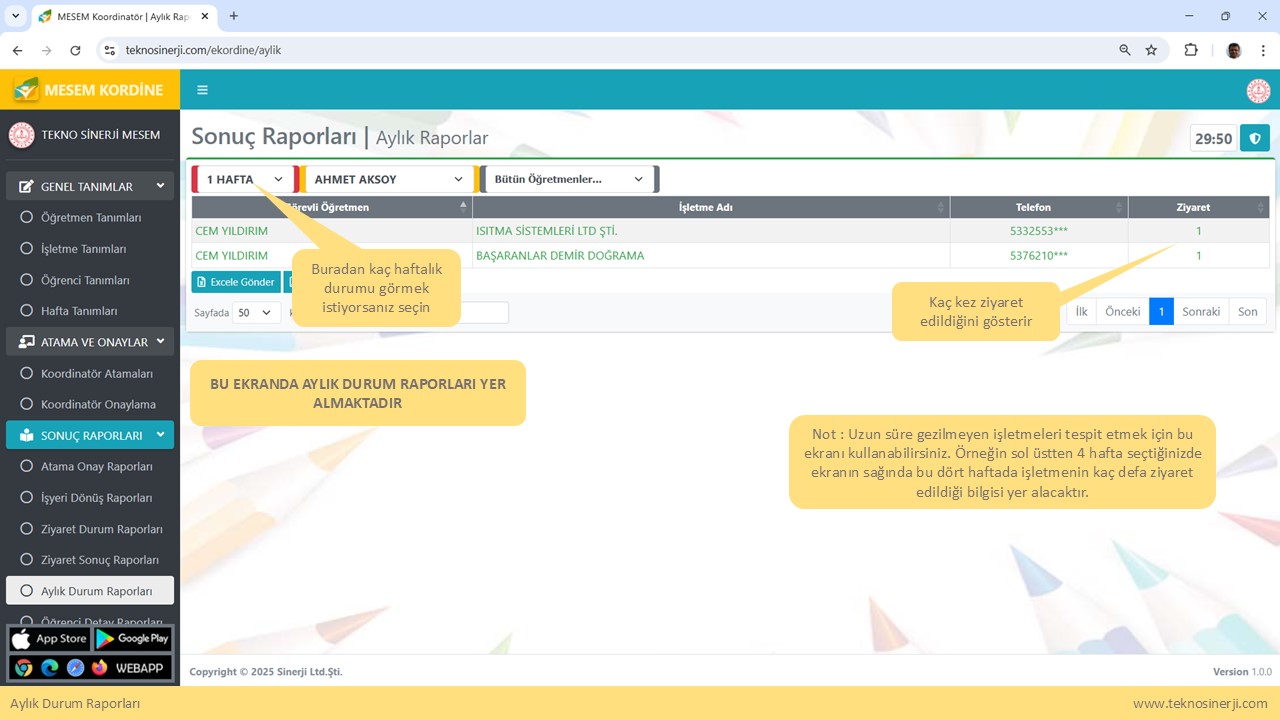Sort table by Ziyaret column header
Viewport: 1280px width, 720px height.
(1194, 207)
